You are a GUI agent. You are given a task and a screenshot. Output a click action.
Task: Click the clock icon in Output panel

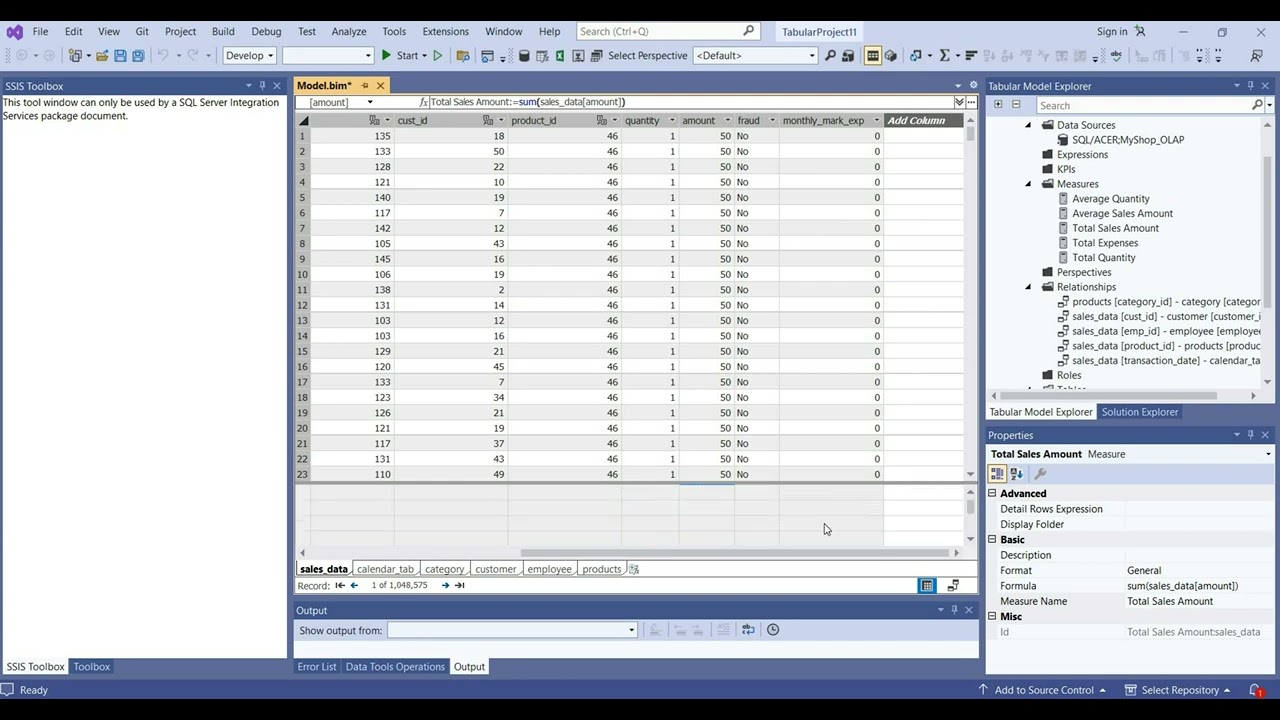click(773, 630)
